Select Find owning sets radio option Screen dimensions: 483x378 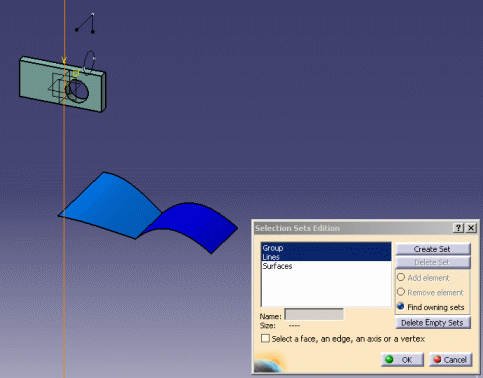pyautogui.click(x=401, y=306)
